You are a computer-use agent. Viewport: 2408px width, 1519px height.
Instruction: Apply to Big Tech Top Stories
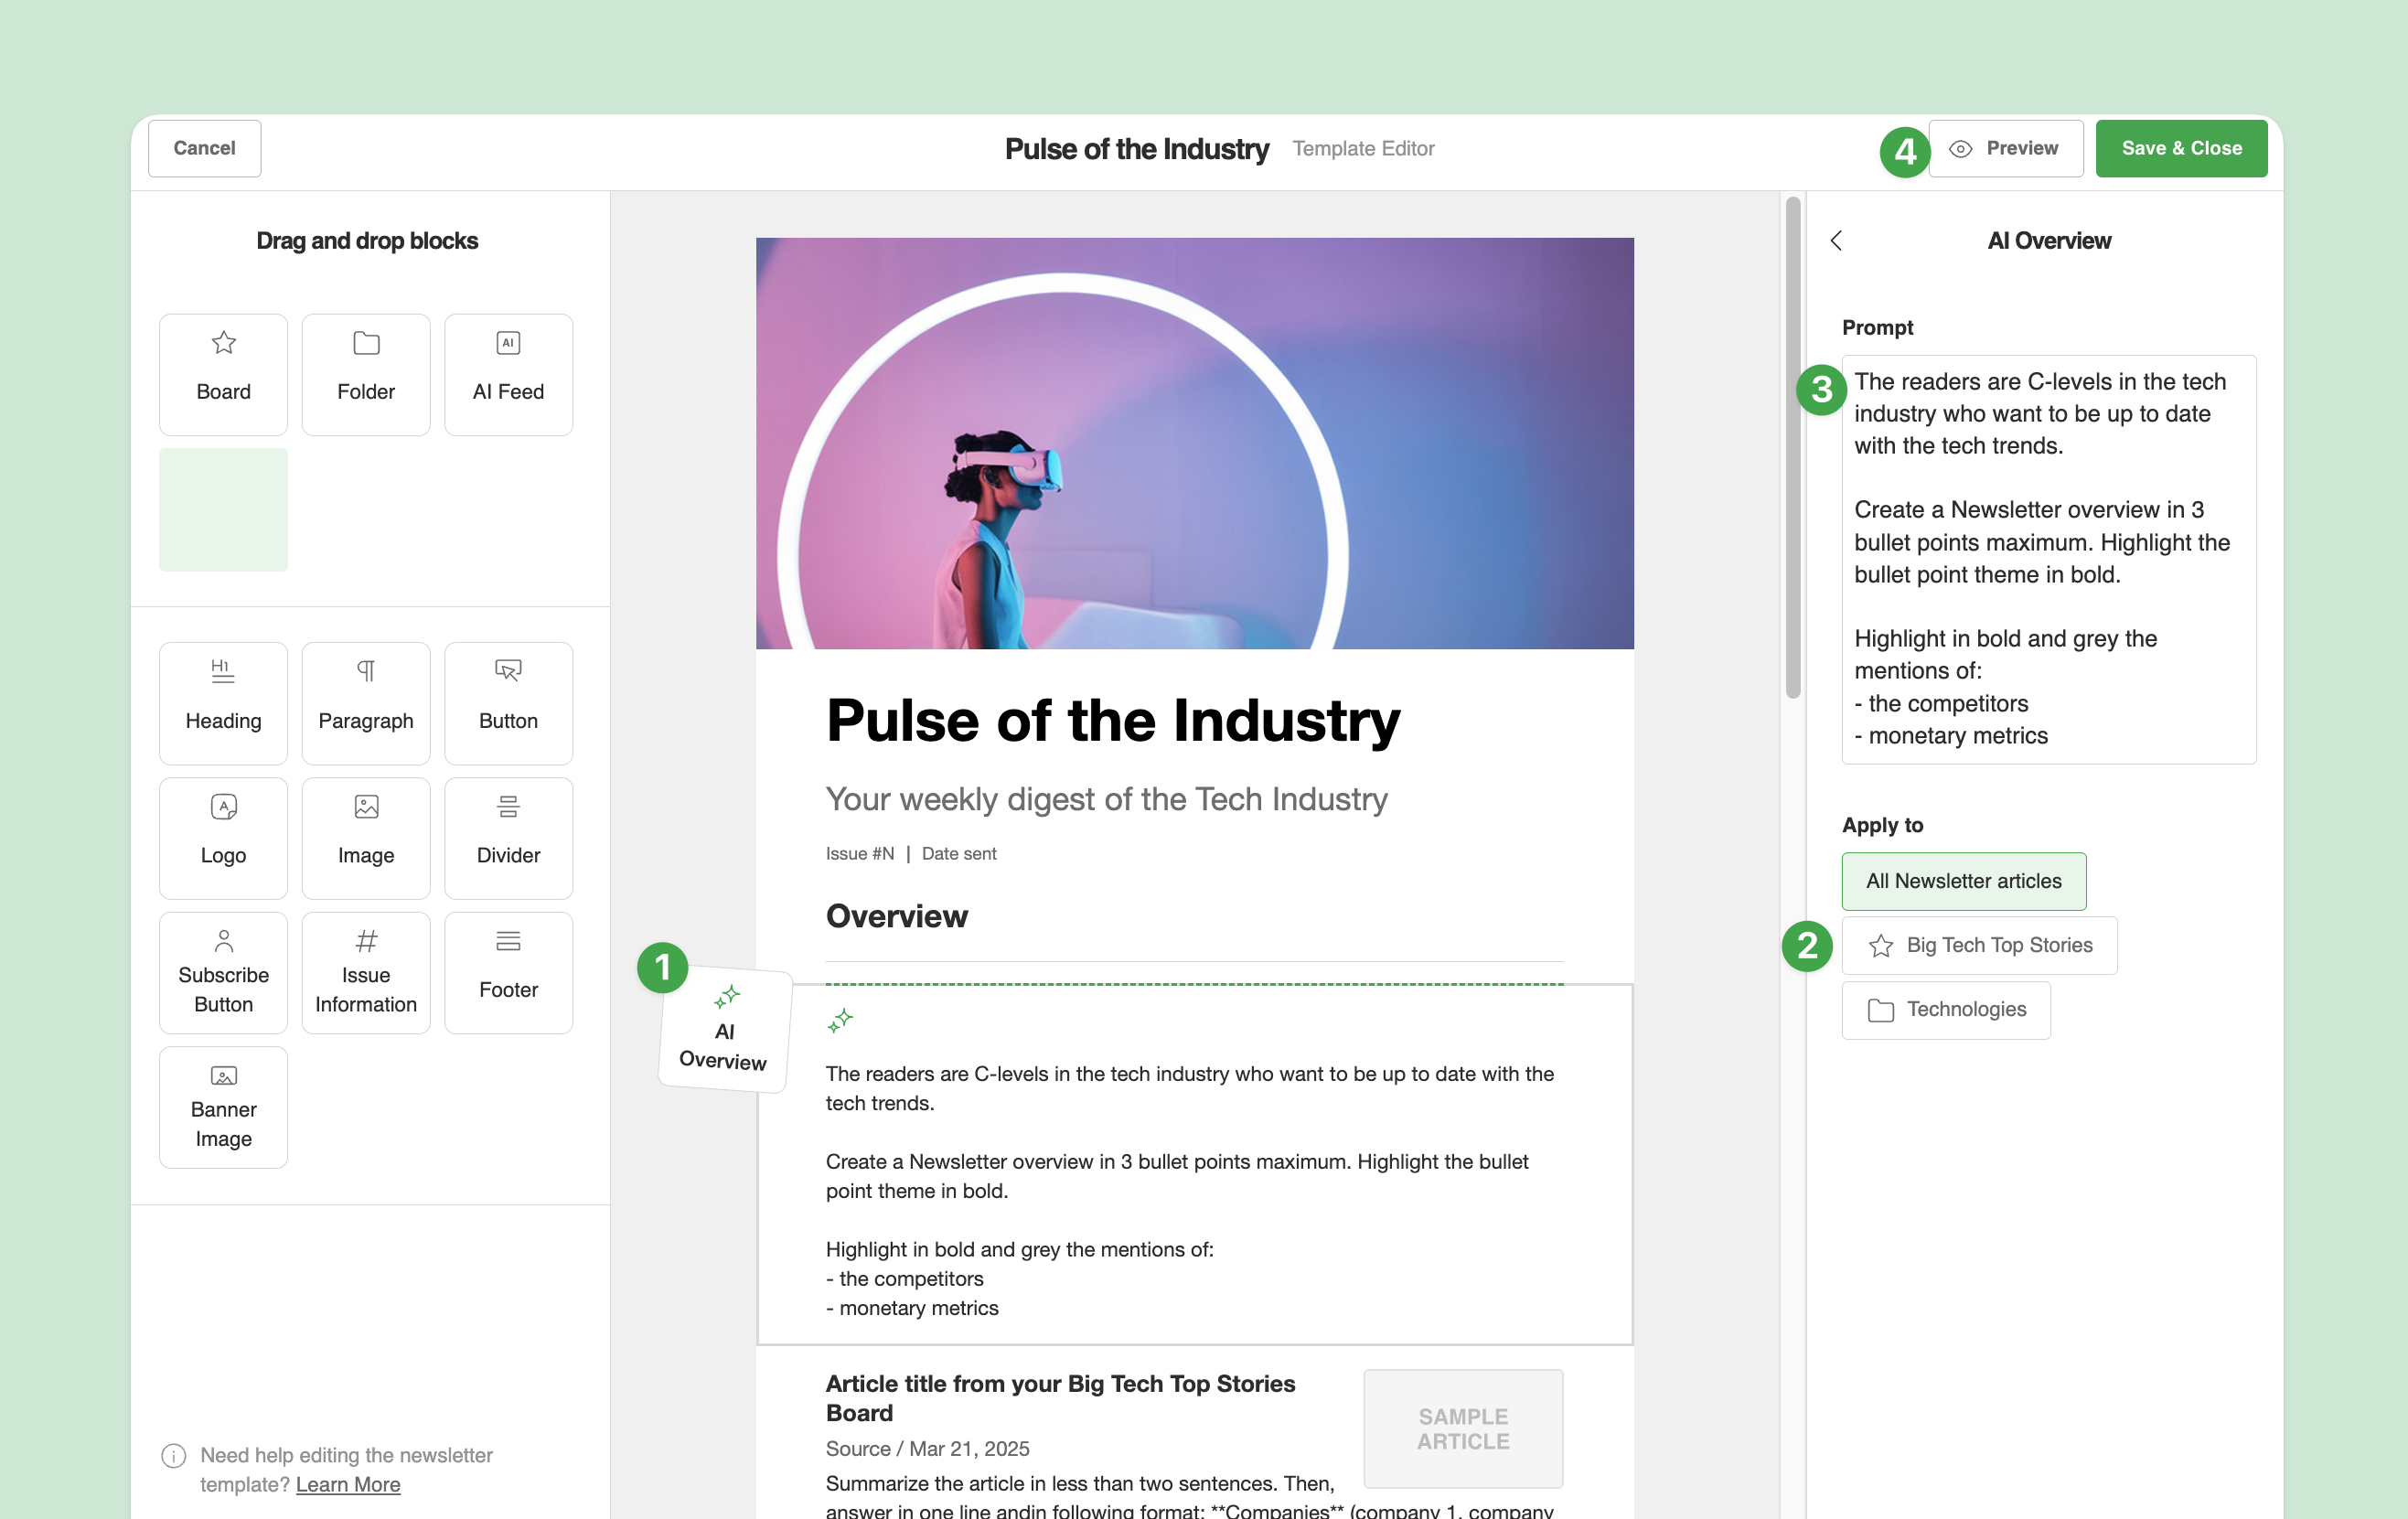pyautogui.click(x=1979, y=946)
